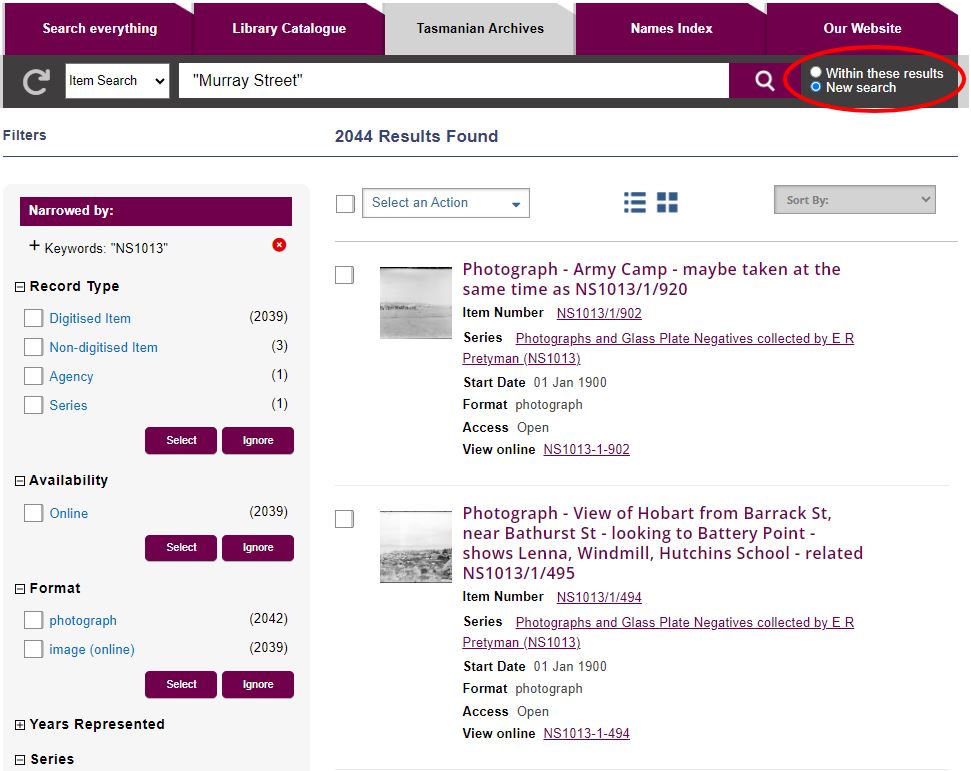Open the Names Index tab
This screenshot has width=971, height=771.
[671, 29]
